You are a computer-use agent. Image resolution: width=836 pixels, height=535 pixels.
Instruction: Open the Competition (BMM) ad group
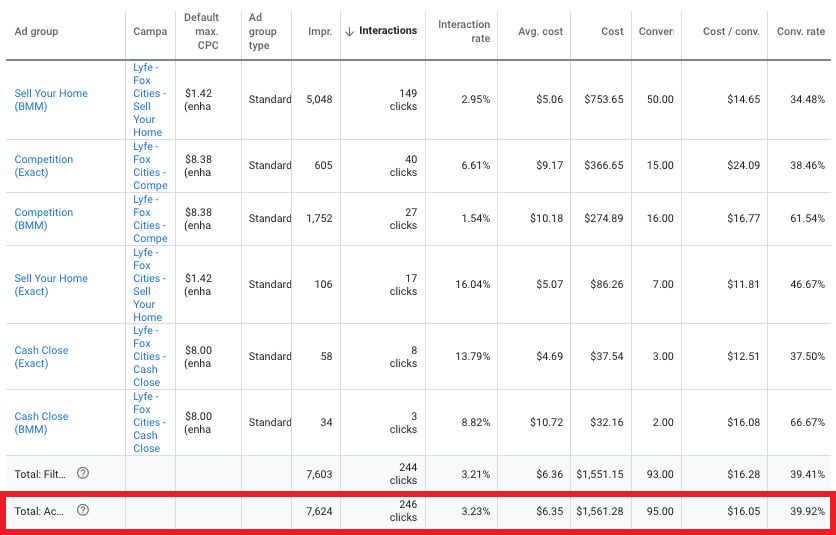click(x=44, y=218)
